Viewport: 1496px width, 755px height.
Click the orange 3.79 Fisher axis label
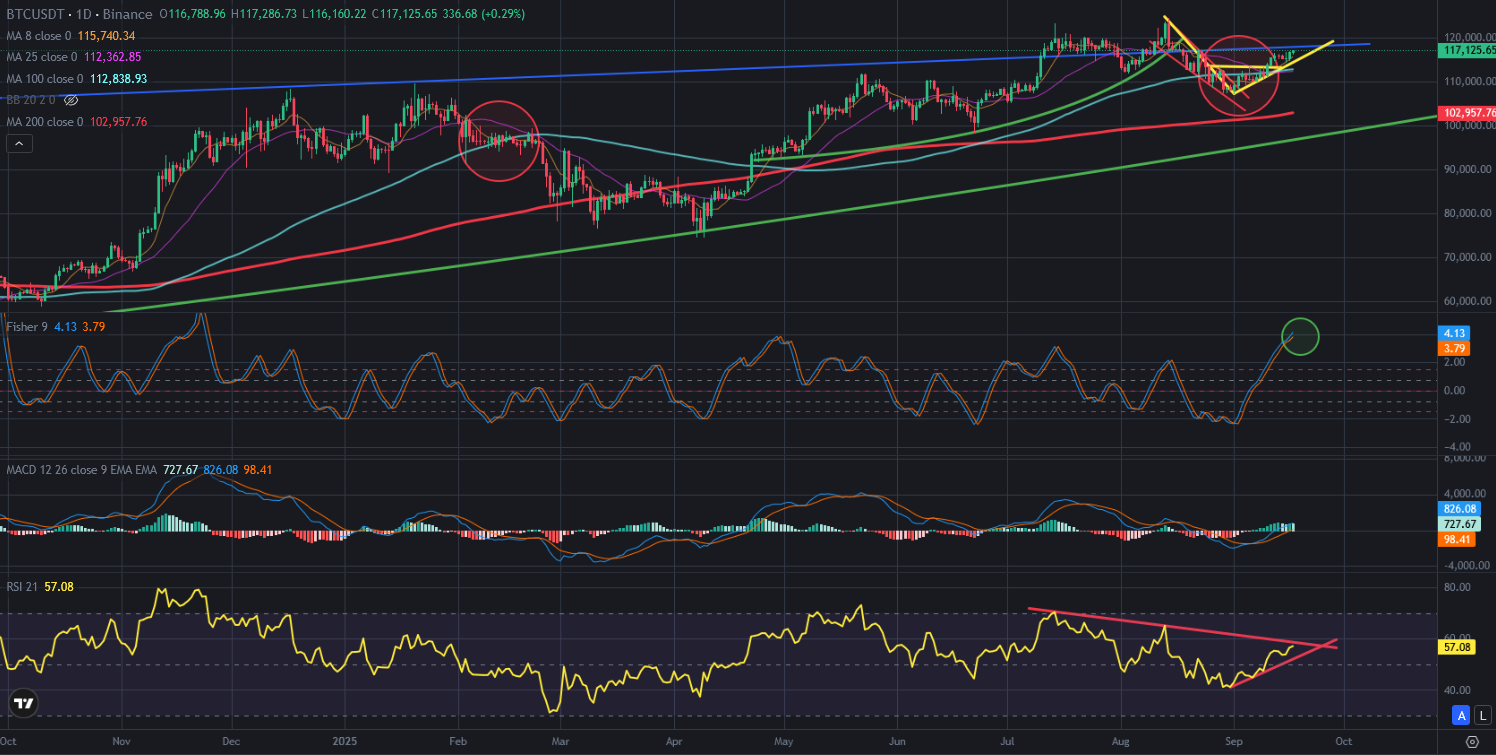point(1455,349)
